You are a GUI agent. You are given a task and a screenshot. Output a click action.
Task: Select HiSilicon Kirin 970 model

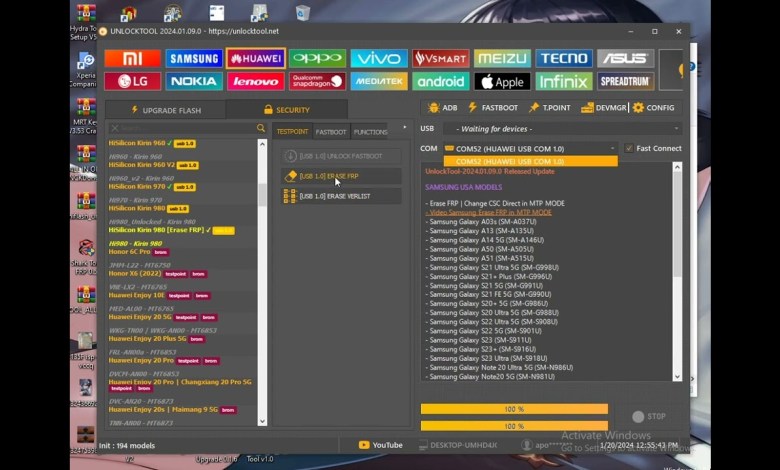click(152, 187)
